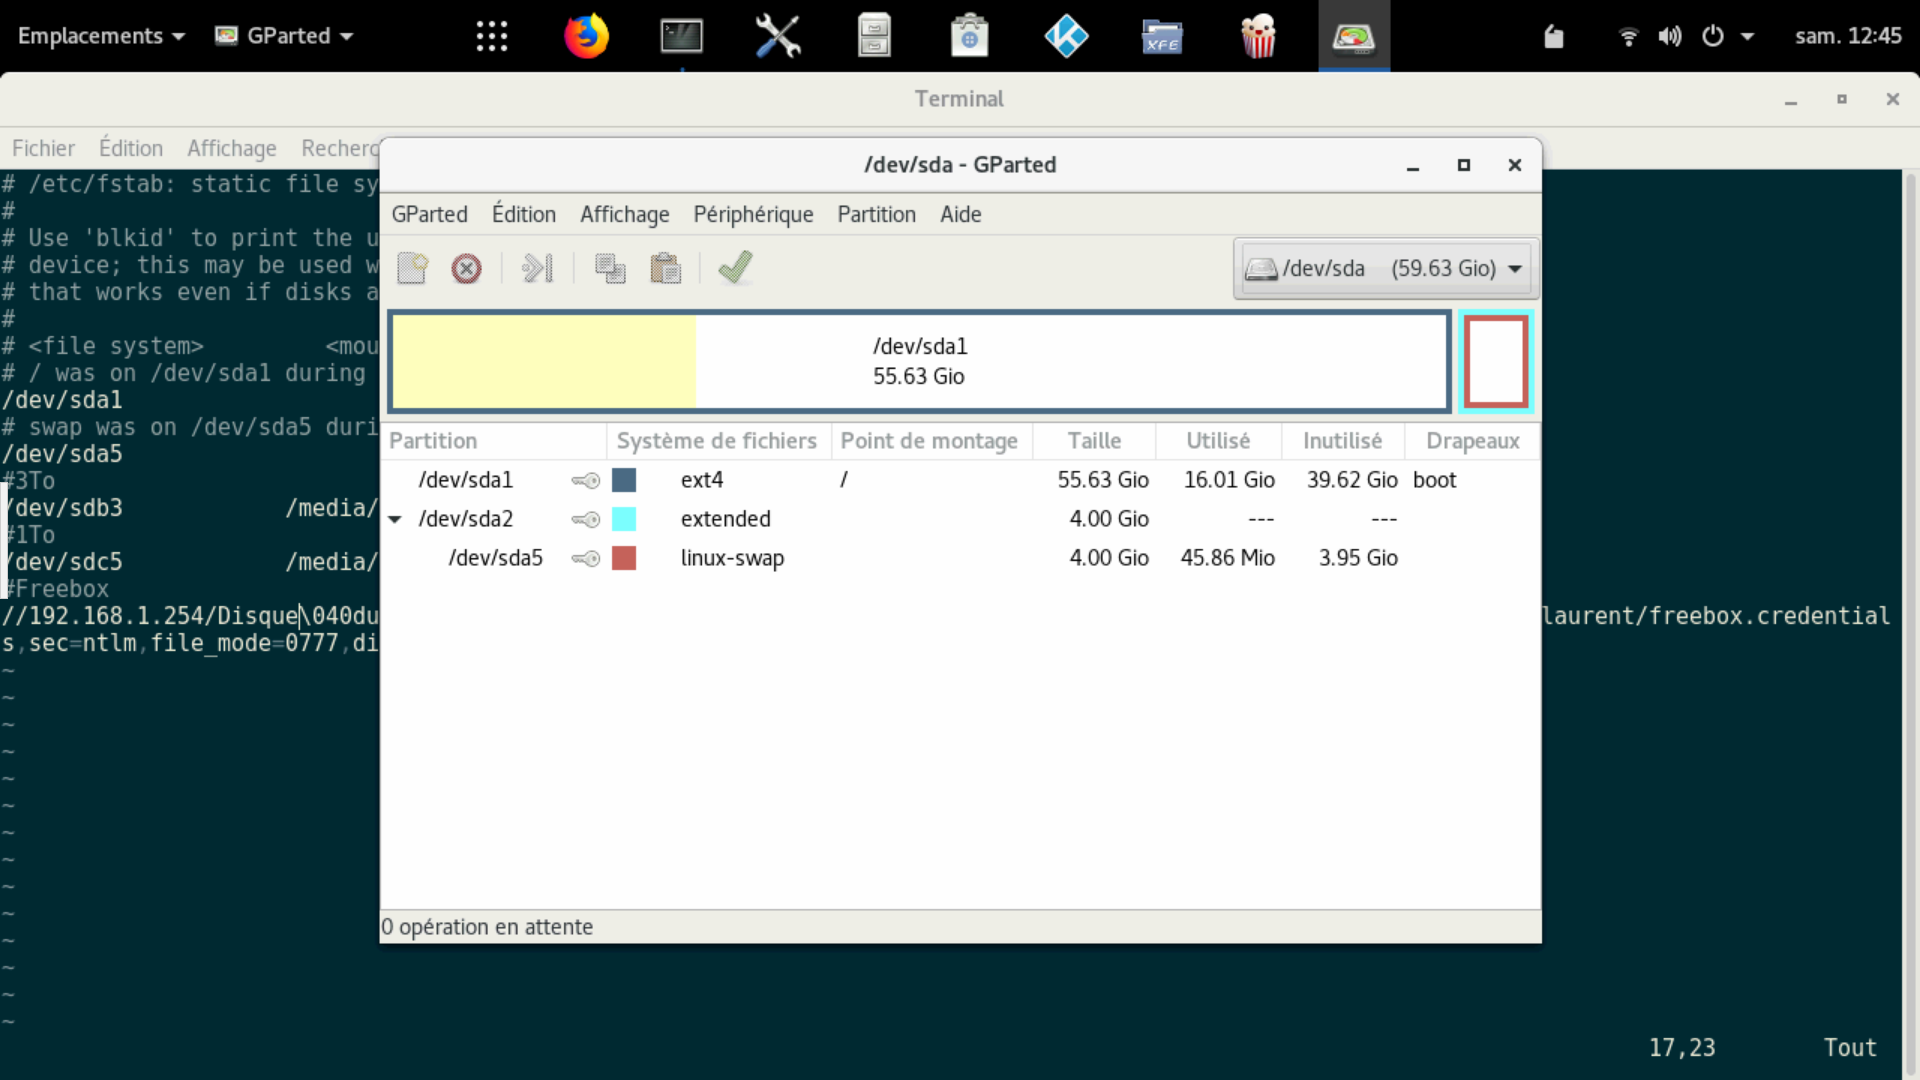Click the new partition toolbar icon
Screen dimensions: 1920x1080
[x=412, y=268]
